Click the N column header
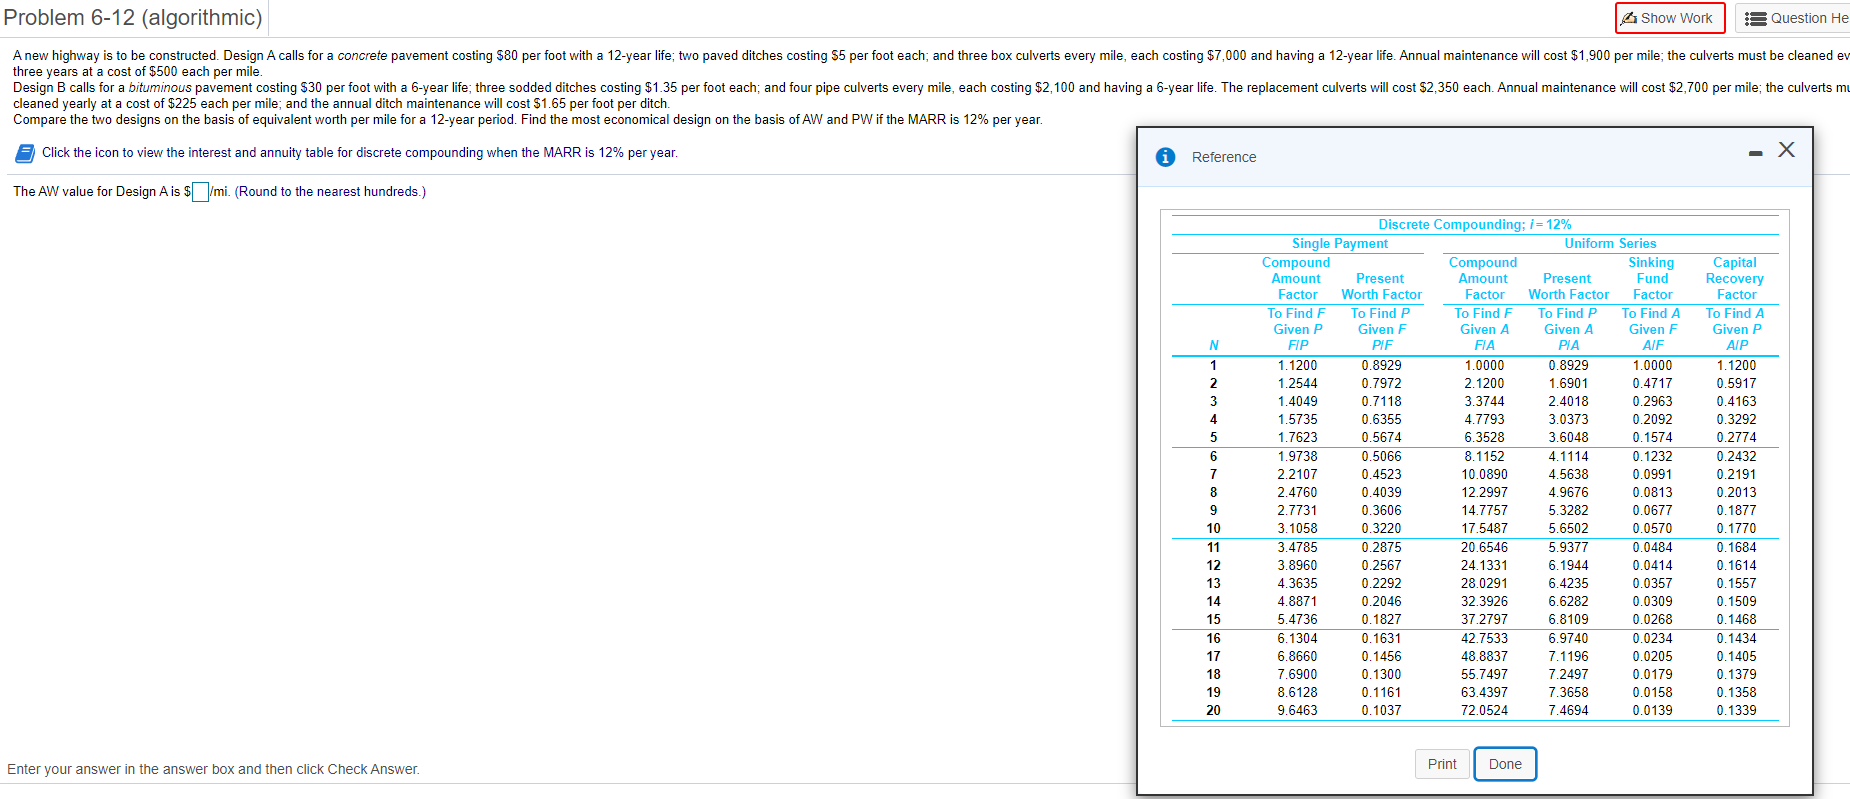Viewport: 1850px width, 799px height. click(x=1214, y=345)
